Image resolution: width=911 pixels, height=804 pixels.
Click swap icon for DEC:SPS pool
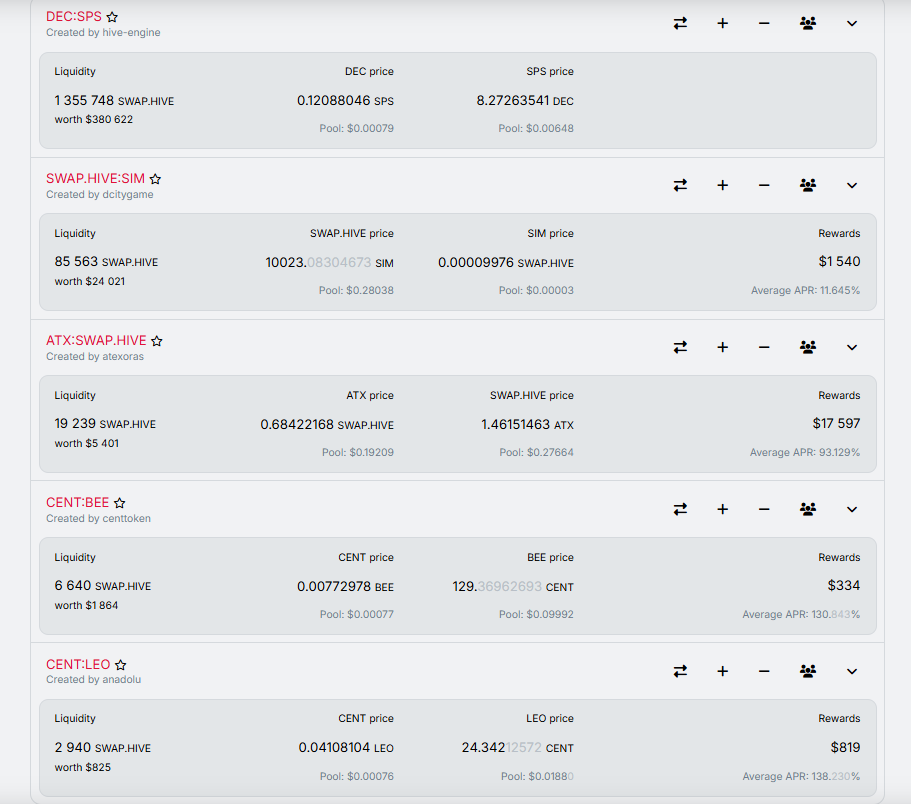coord(680,23)
